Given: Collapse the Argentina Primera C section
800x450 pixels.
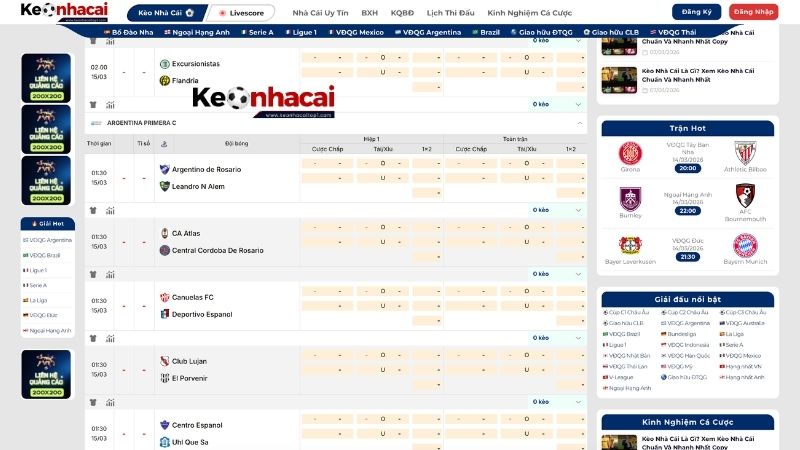Looking at the screenshot, I should (580, 123).
